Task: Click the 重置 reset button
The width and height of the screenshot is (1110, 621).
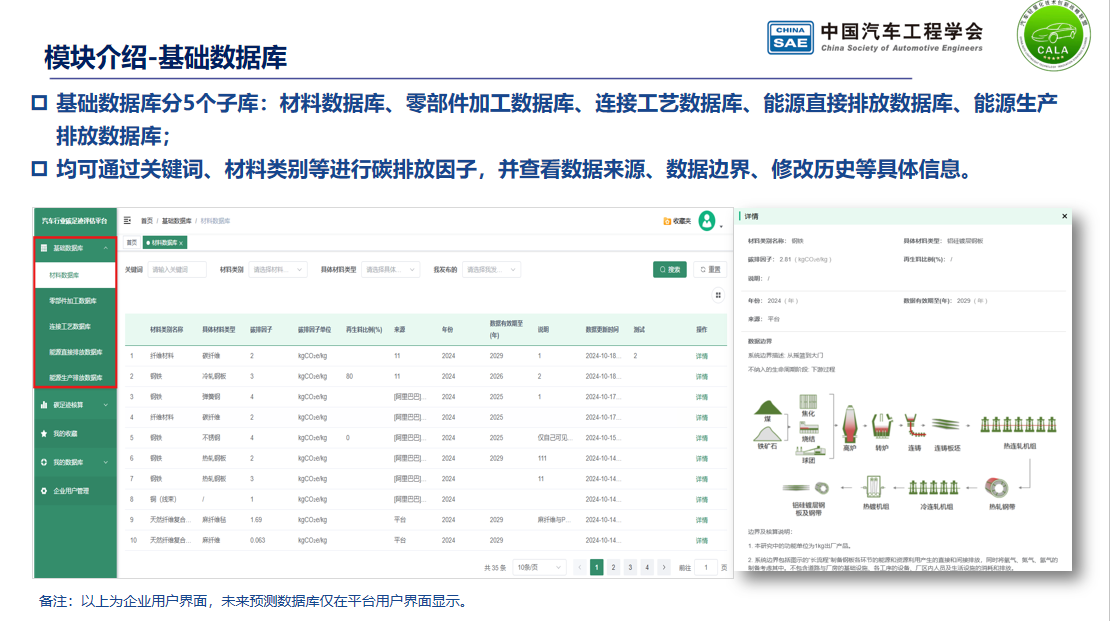Action: coord(710,269)
